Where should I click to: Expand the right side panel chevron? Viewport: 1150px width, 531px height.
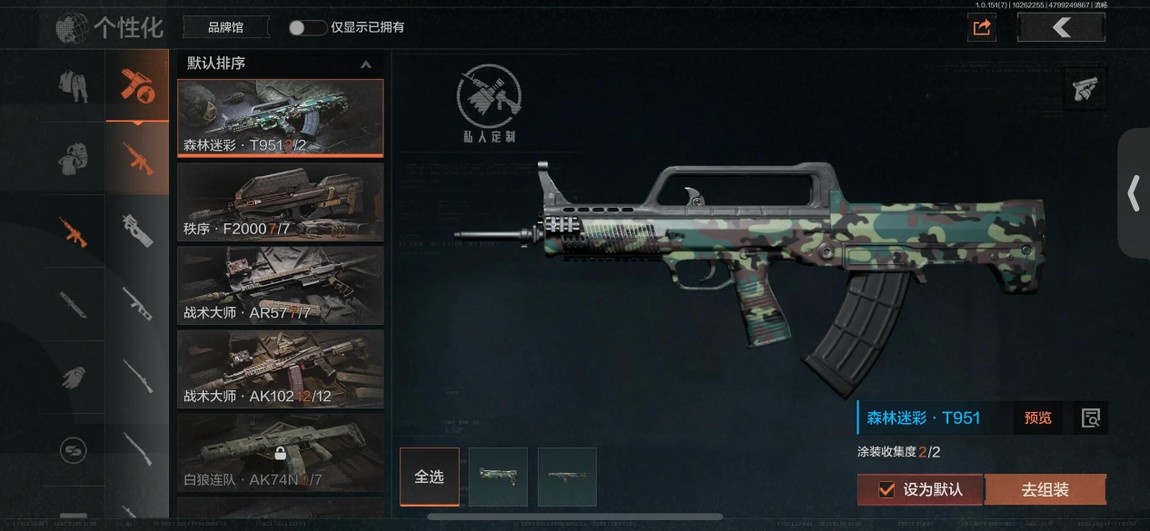coord(1133,194)
